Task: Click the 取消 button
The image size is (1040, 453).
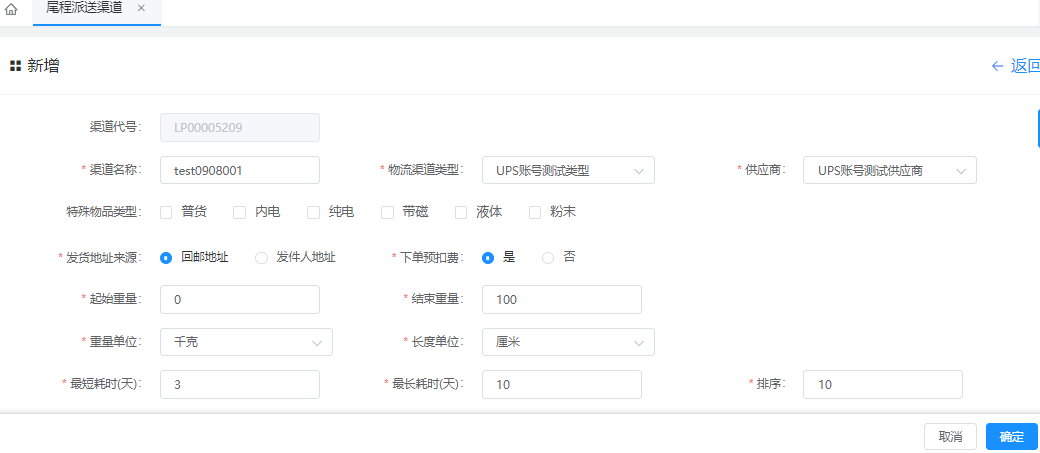Action: [950, 436]
